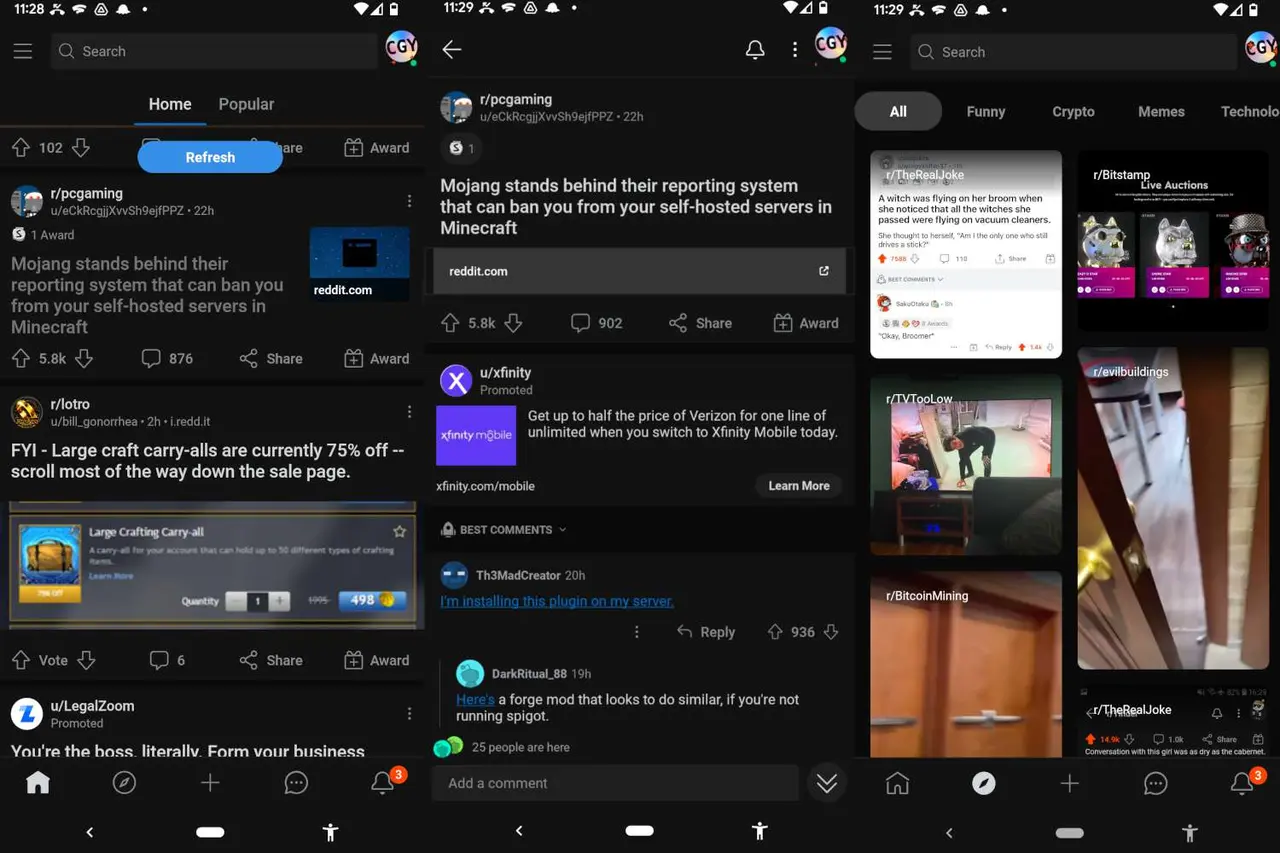
Task: Select the Funny category chip
Action: point(985,112)
